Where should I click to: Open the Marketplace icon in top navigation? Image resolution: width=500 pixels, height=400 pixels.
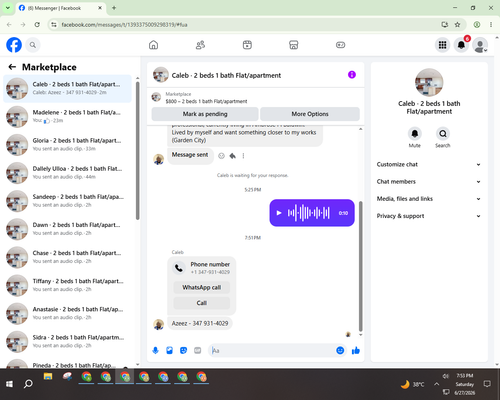[294, 45]
